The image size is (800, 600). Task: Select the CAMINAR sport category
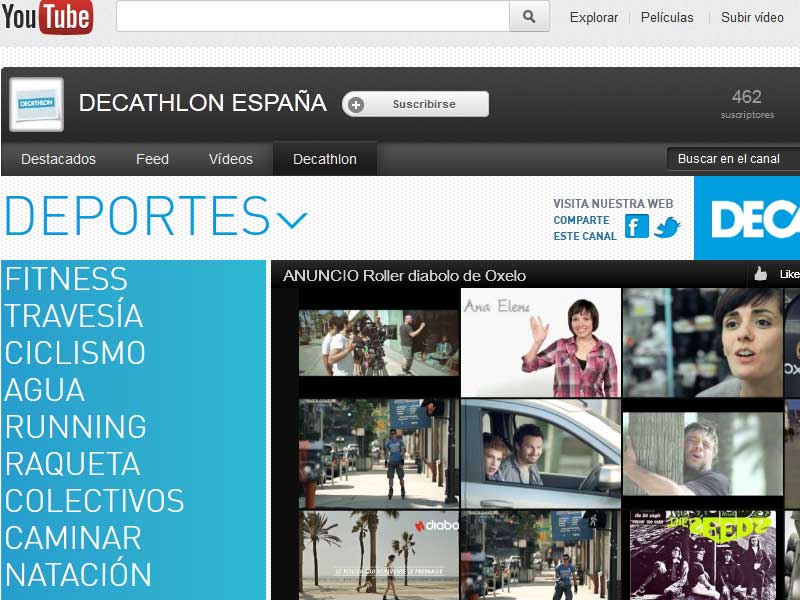(x=73, y=538)
